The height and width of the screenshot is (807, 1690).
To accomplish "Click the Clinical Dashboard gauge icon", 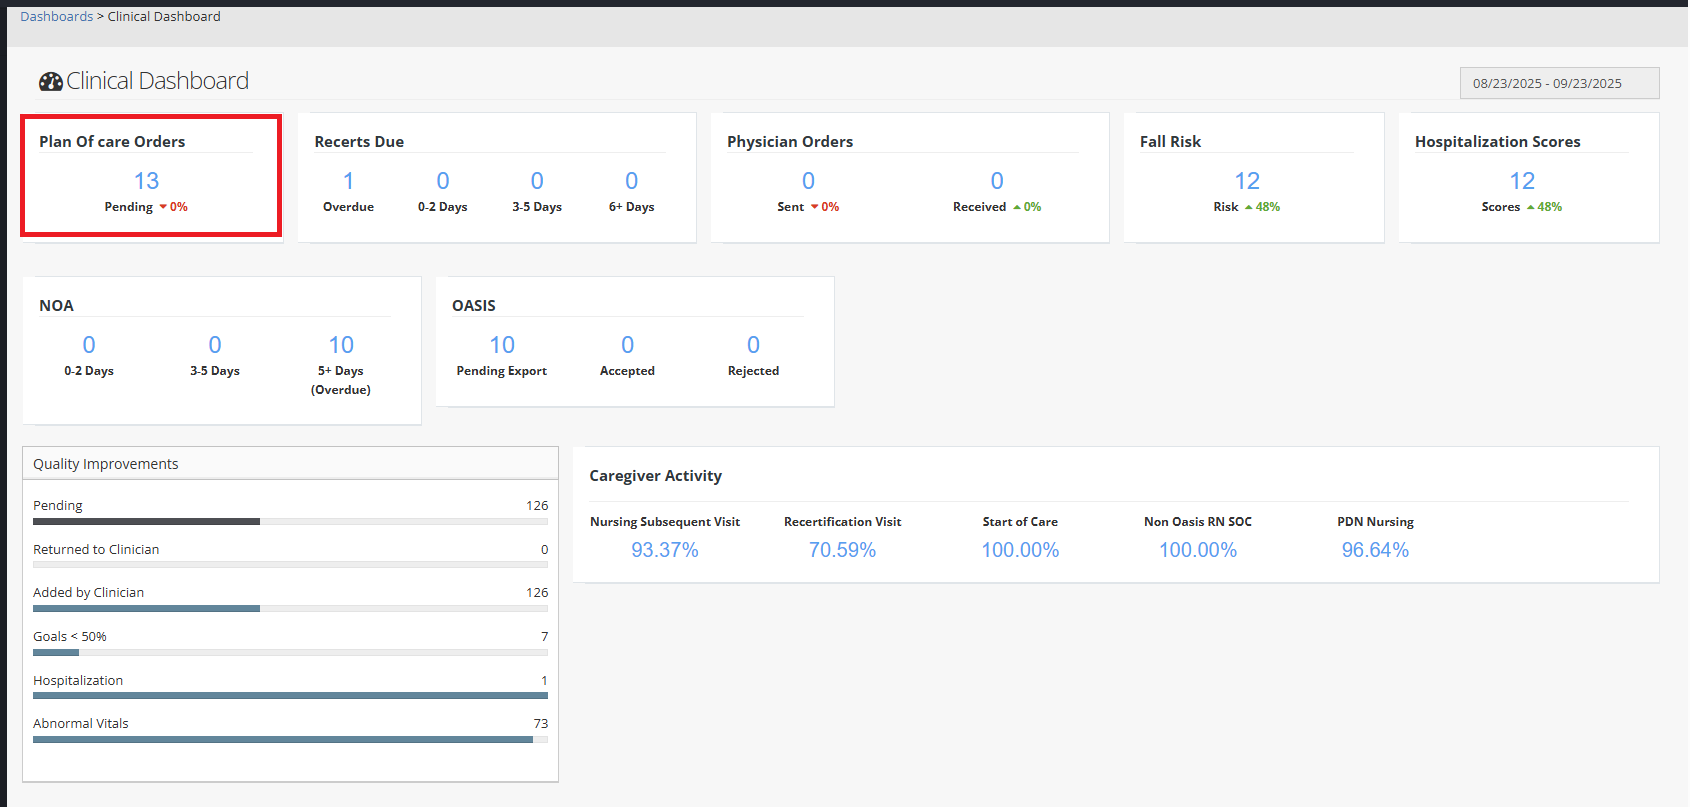I will point(50,82).
